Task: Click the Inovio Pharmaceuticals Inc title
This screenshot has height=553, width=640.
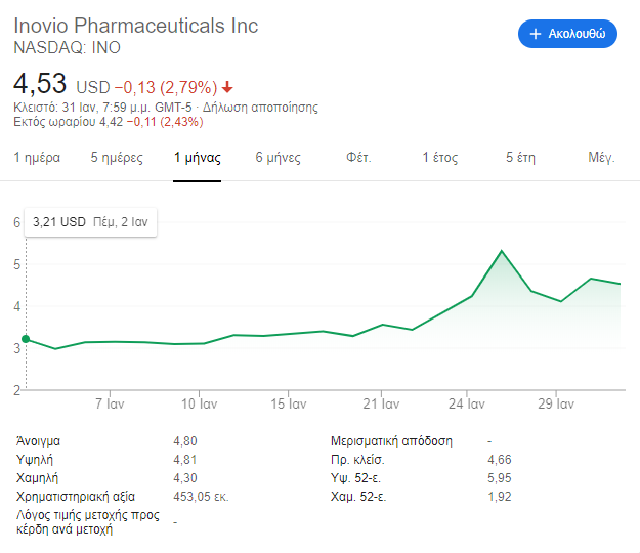Action: 136,26
